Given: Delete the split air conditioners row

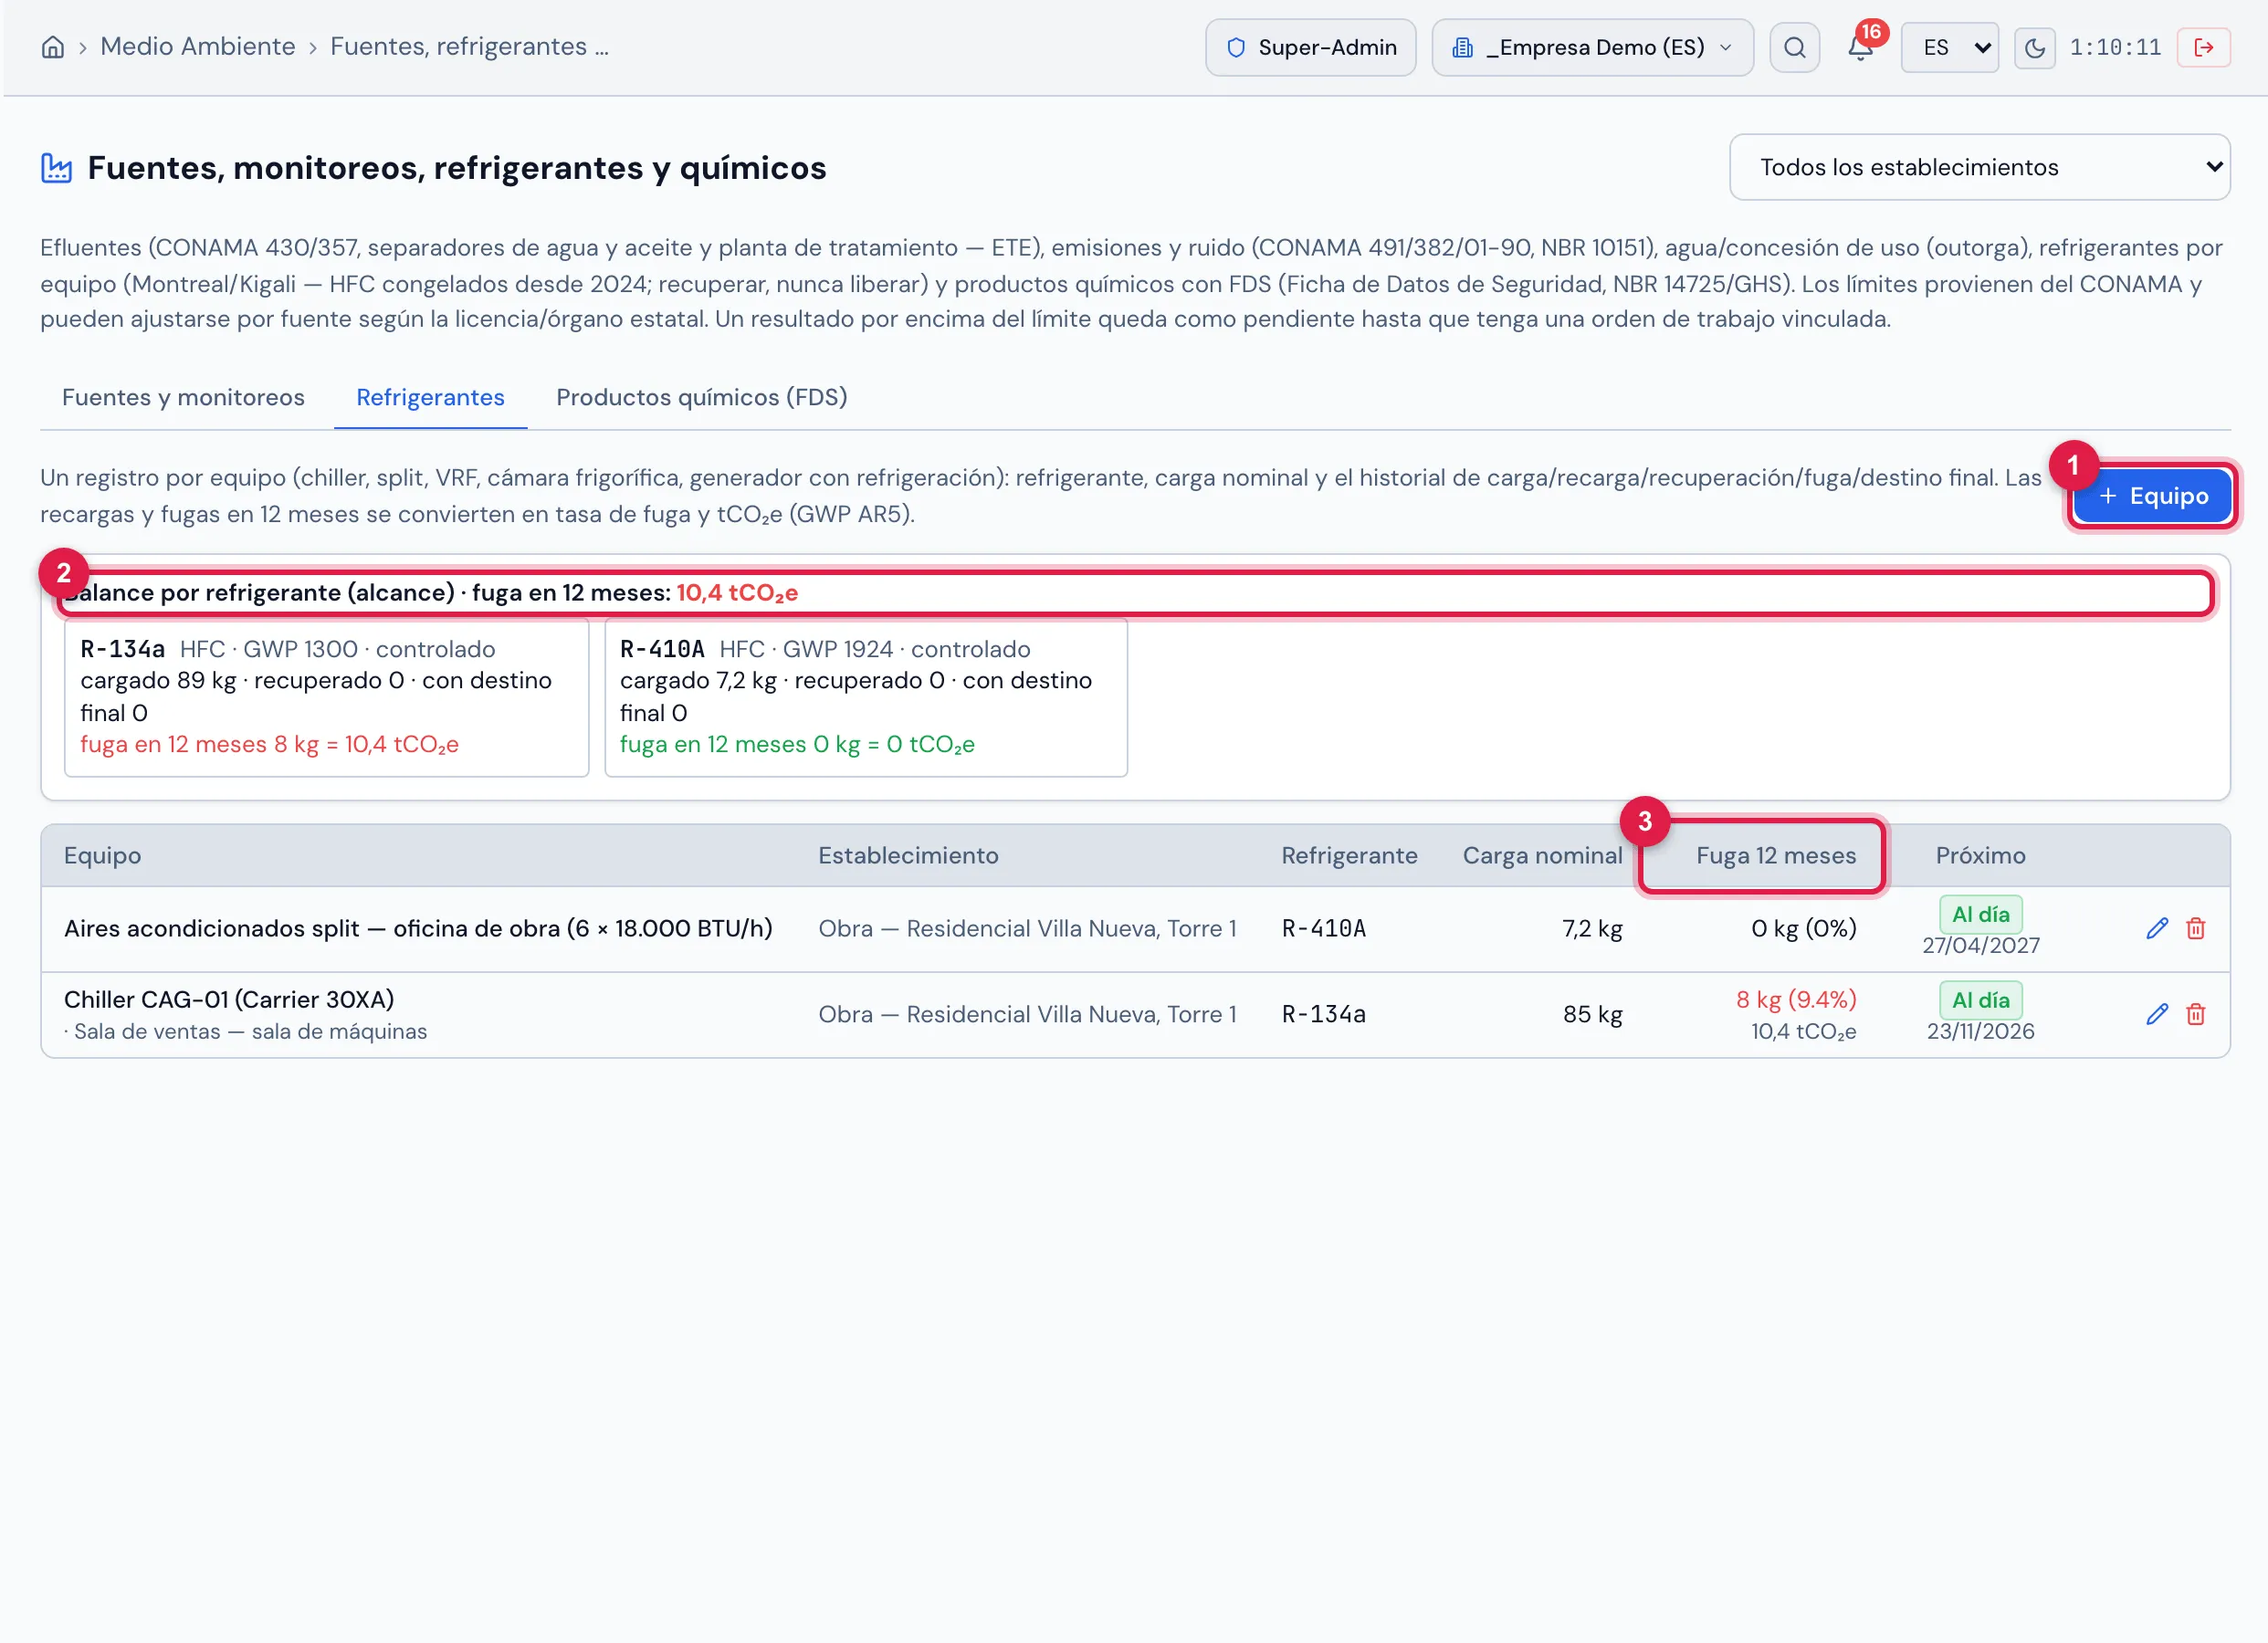Looking at the screenshot, I should point(2196,928).
